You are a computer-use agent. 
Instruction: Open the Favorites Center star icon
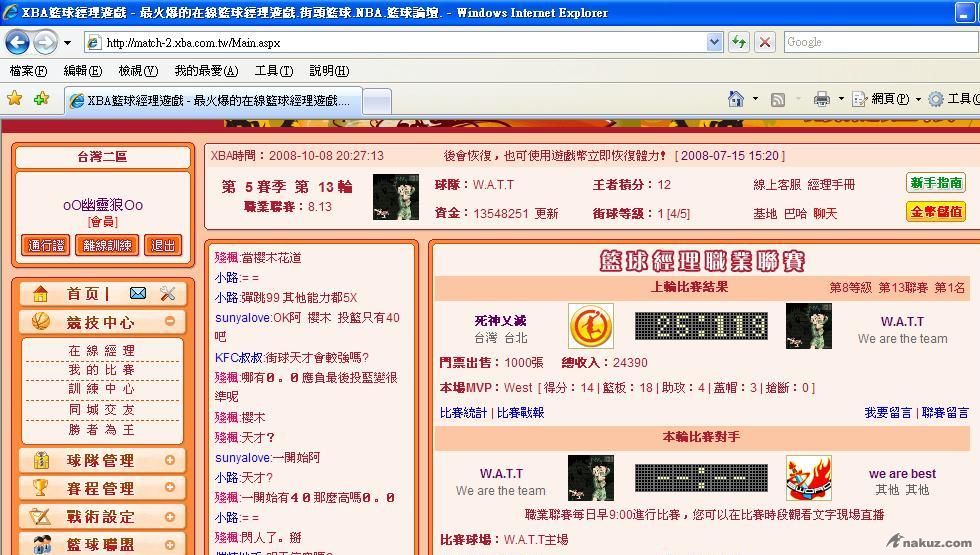[14, 99]
